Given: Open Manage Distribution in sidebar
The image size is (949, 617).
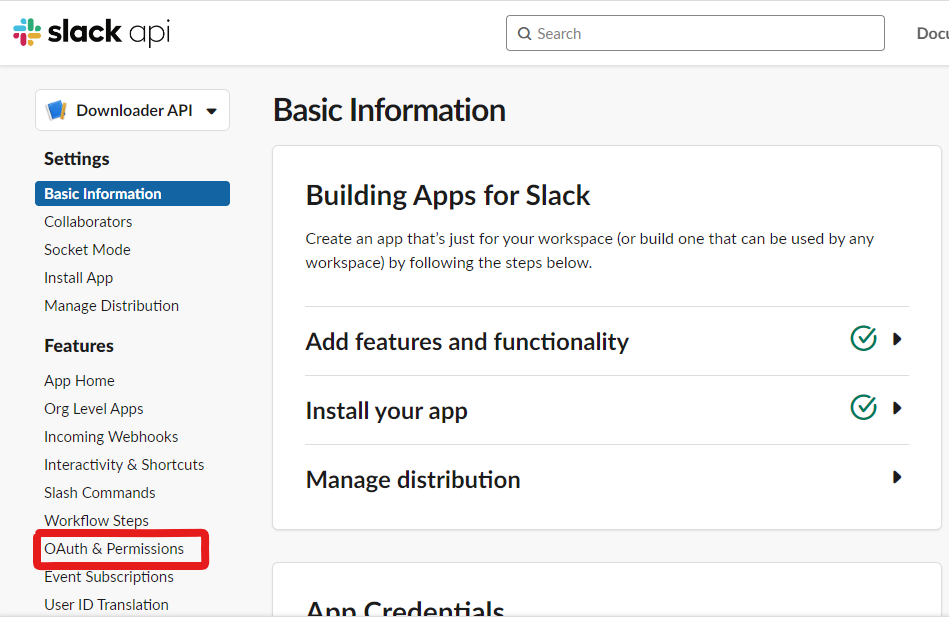Looking at the screenshot, I should (x=111, y=306).
